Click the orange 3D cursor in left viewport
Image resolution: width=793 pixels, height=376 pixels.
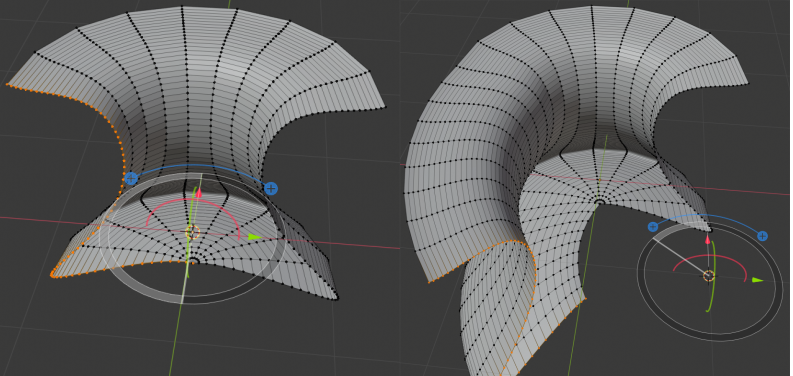(x=193, y=232)
